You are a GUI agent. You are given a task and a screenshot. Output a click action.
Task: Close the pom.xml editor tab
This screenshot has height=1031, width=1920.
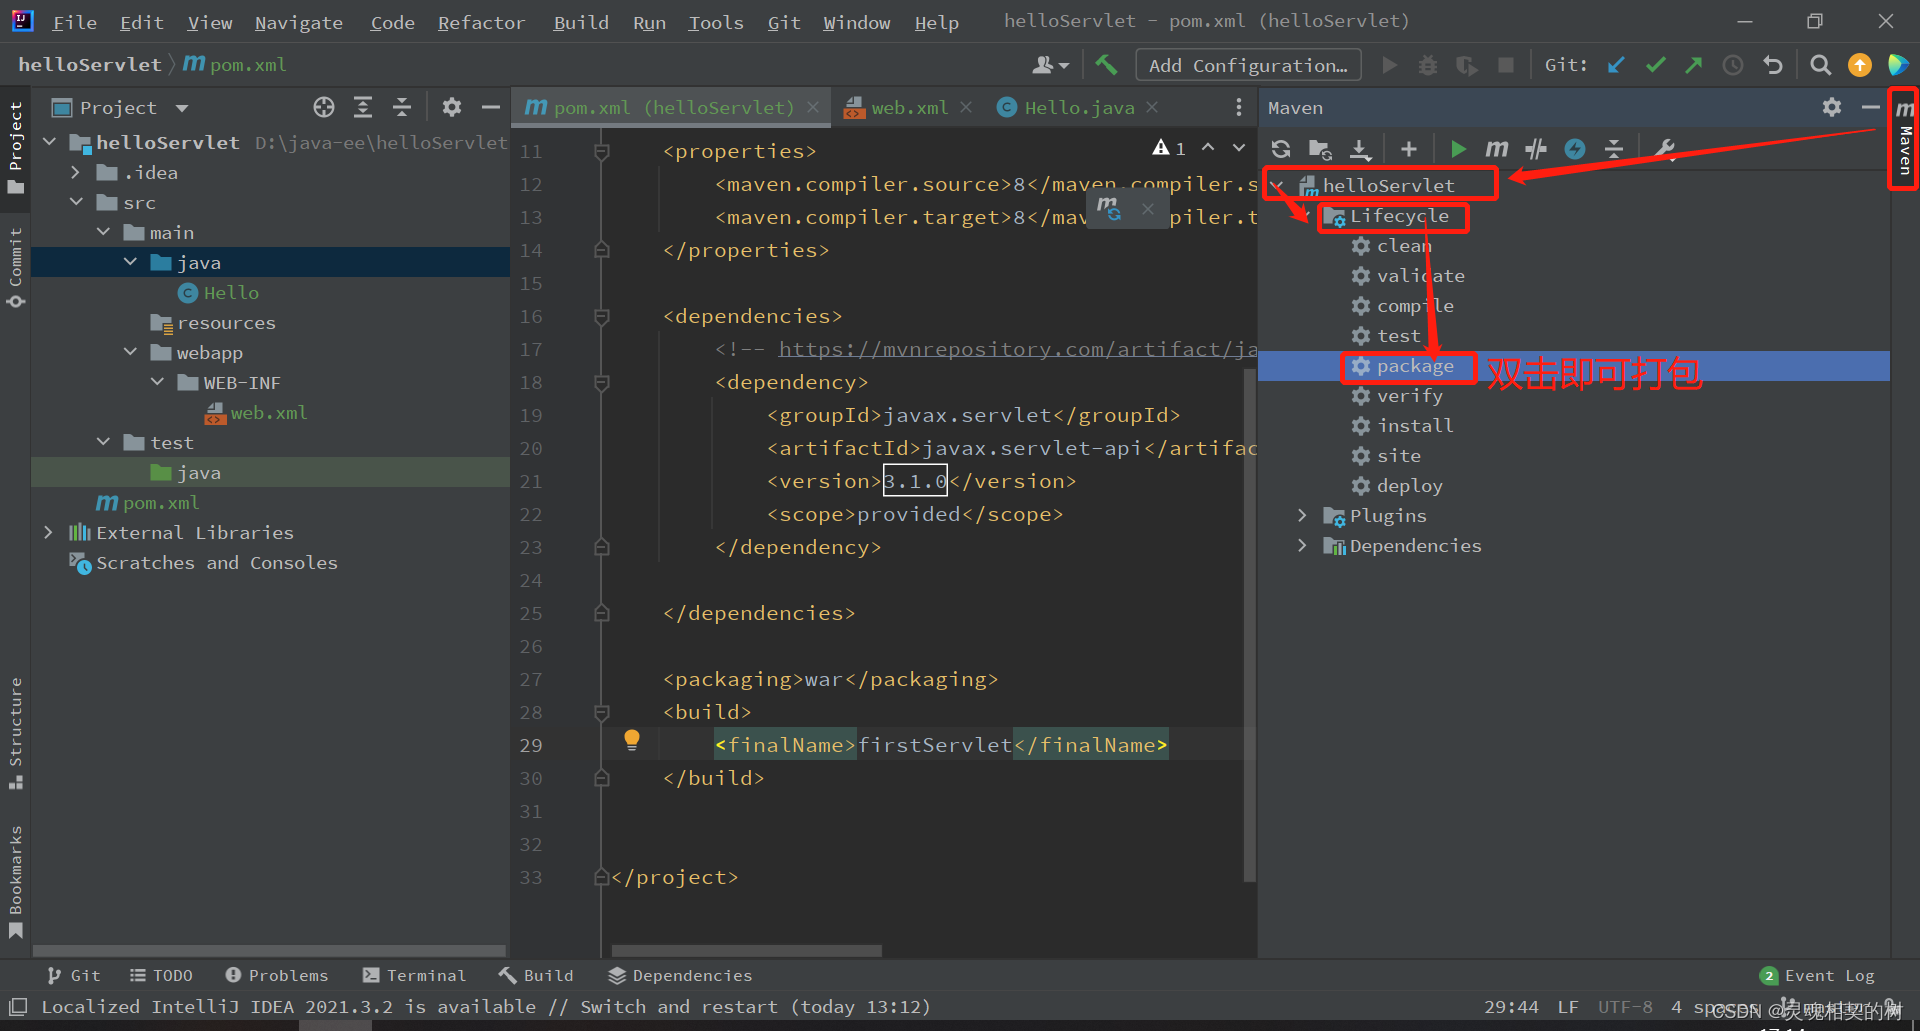coord(813,107)
